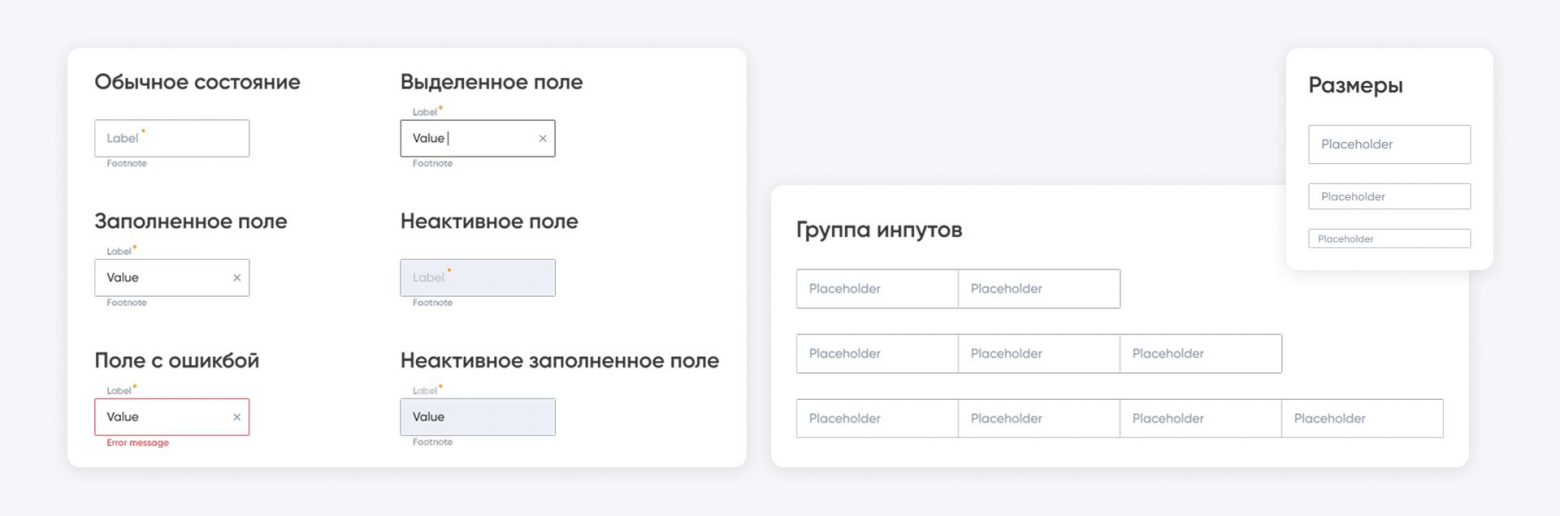Clear the error field's value
The image size is (1560, 516).
tap(237, 417)
